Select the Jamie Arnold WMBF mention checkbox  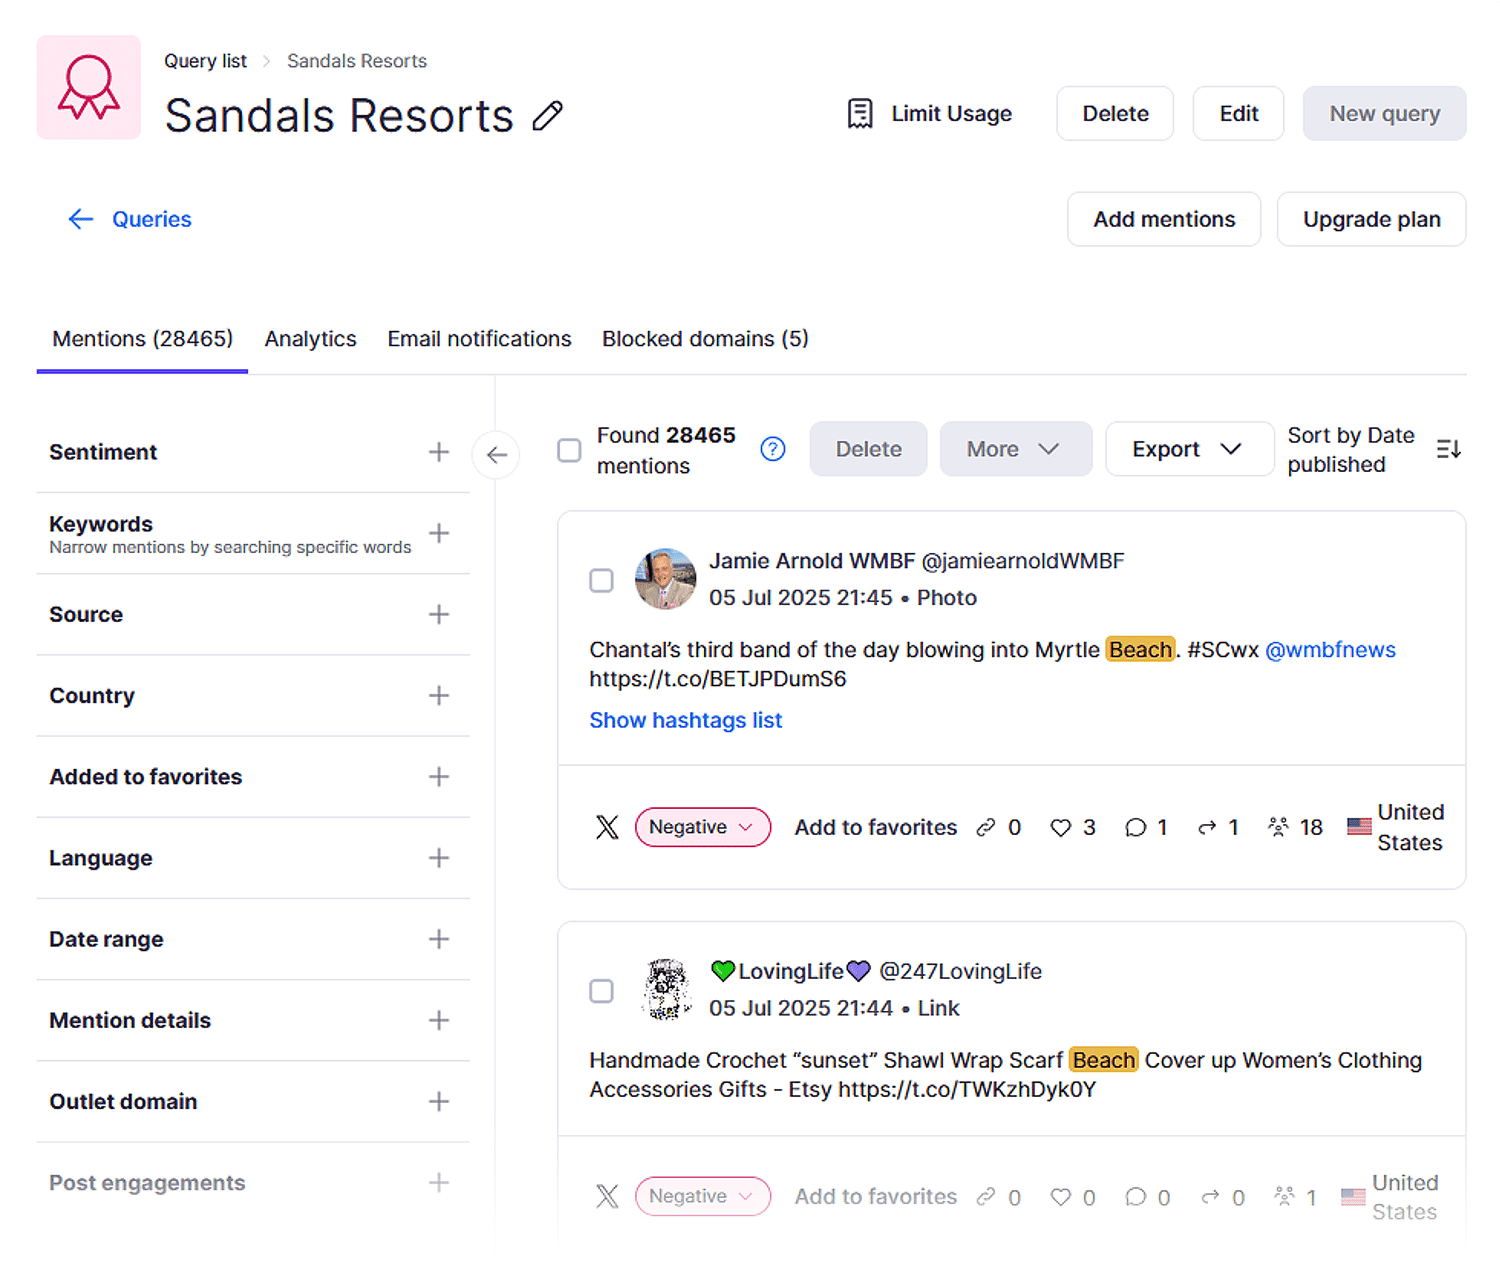point(601,581)
